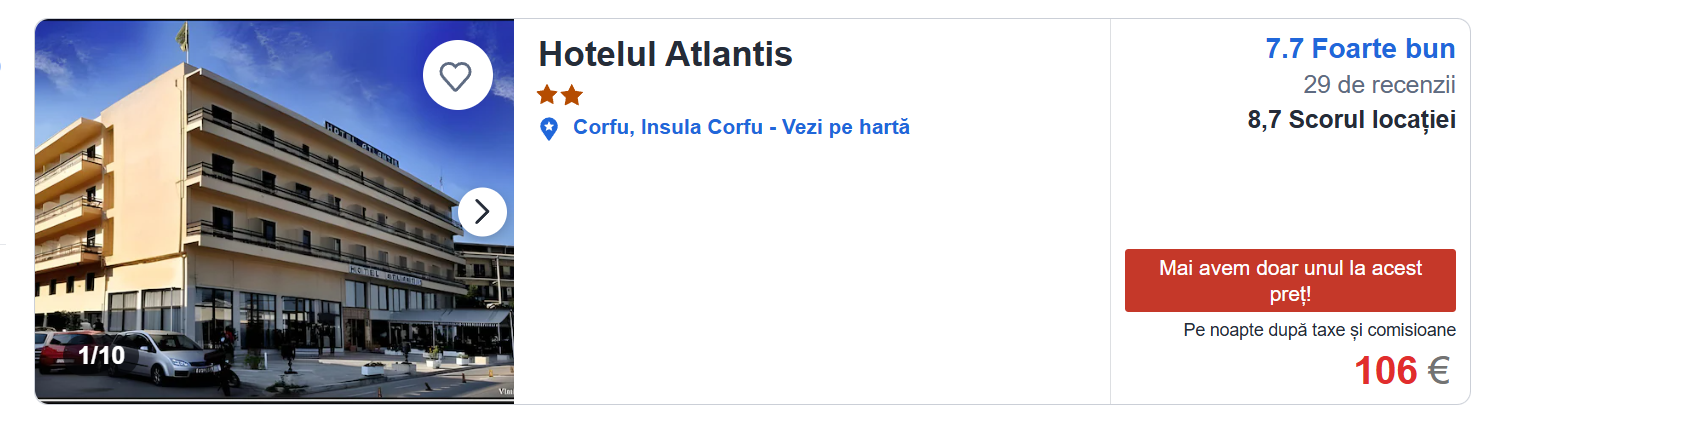Viewport: 1687px width, 422px height.
Task: Click the second orange star rating
Action: point(572,95)
